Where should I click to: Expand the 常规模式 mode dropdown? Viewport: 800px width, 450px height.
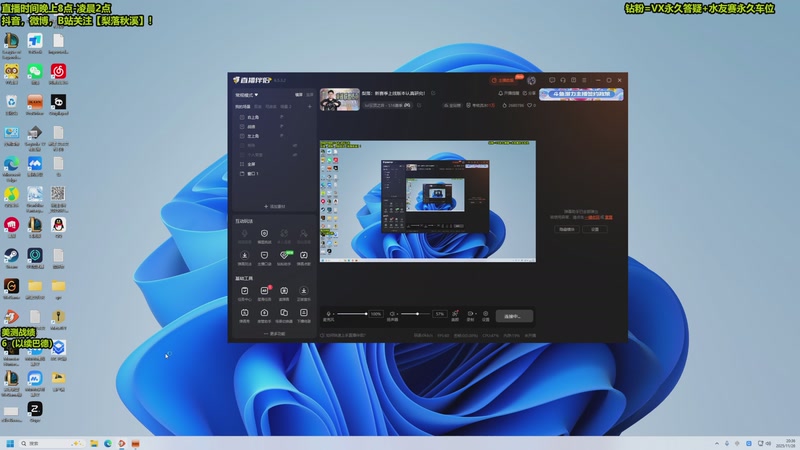pyautogui.click(x=246, y=95)
